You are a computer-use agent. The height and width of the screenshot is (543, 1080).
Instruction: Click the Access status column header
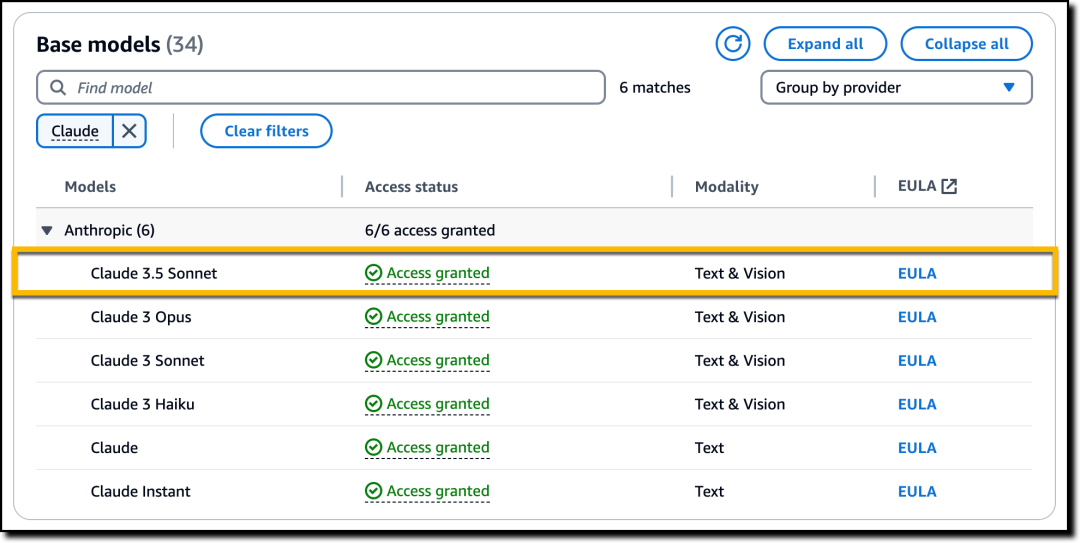tap(411, 187)
